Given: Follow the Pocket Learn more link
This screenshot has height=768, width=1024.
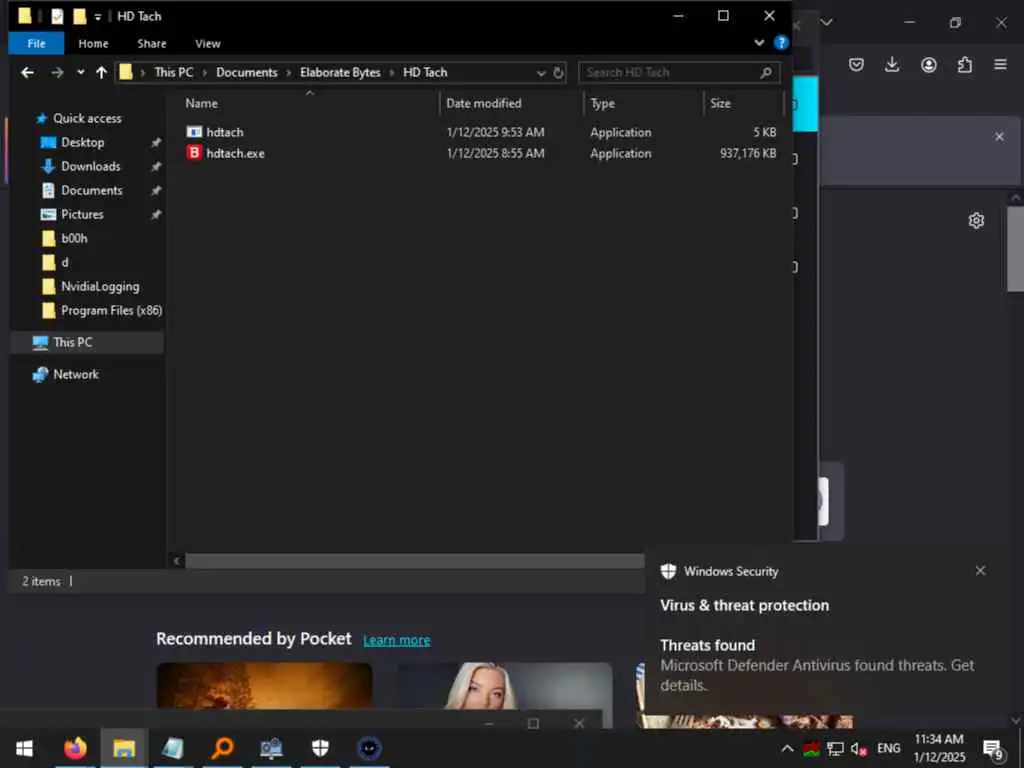Looking at the screenshot, I should point(396,640).
